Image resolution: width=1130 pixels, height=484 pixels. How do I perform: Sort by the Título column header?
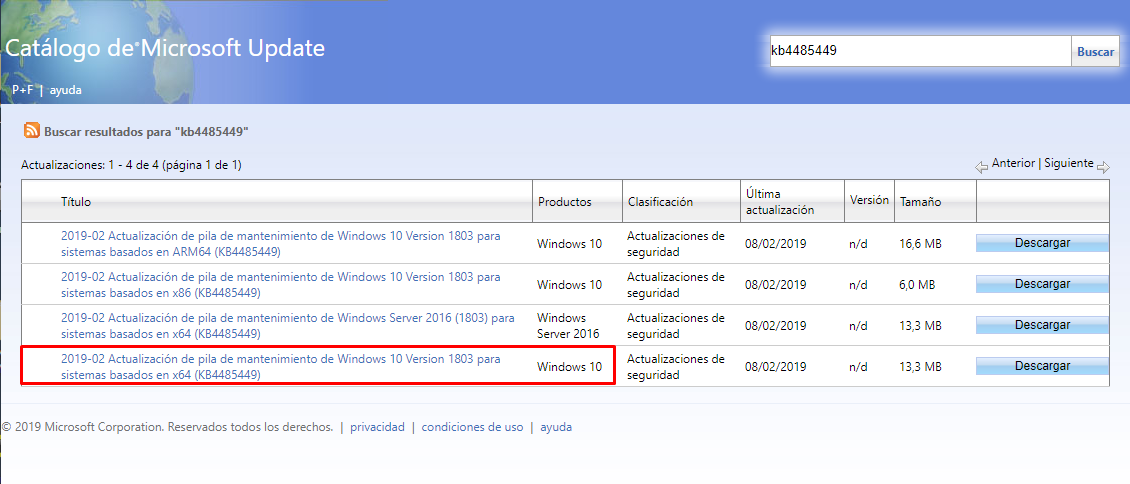(x=76, y=202)
